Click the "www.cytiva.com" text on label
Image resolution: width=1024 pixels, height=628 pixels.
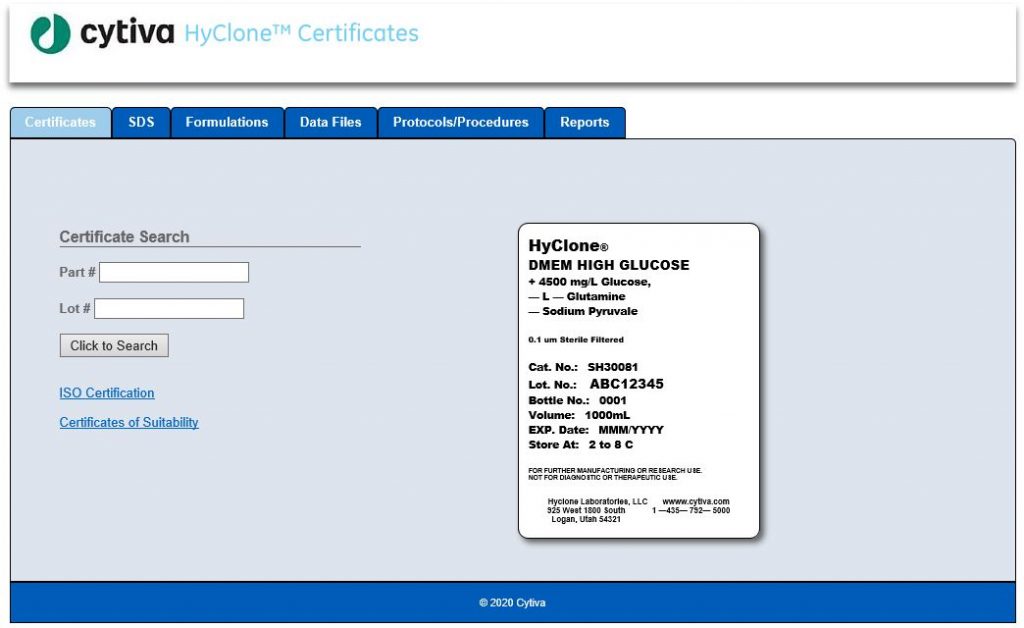click(x=696, y=501)
